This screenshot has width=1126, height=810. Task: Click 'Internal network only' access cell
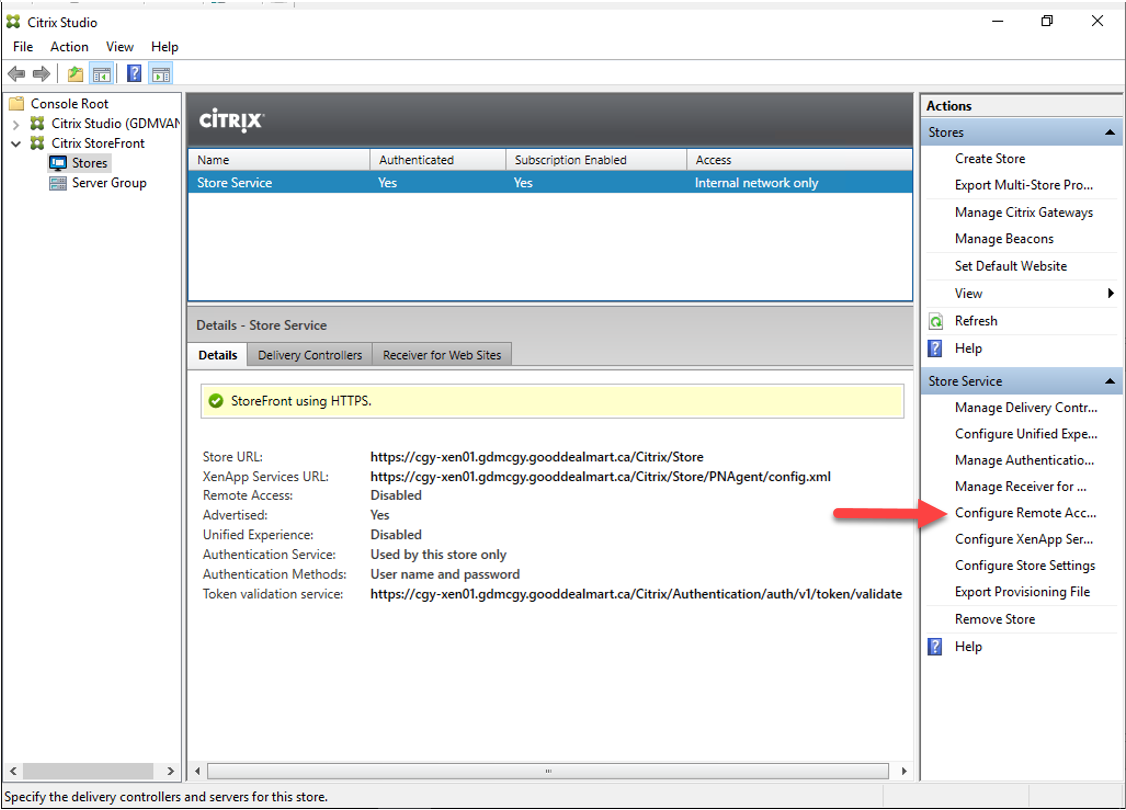click(756, 182)
